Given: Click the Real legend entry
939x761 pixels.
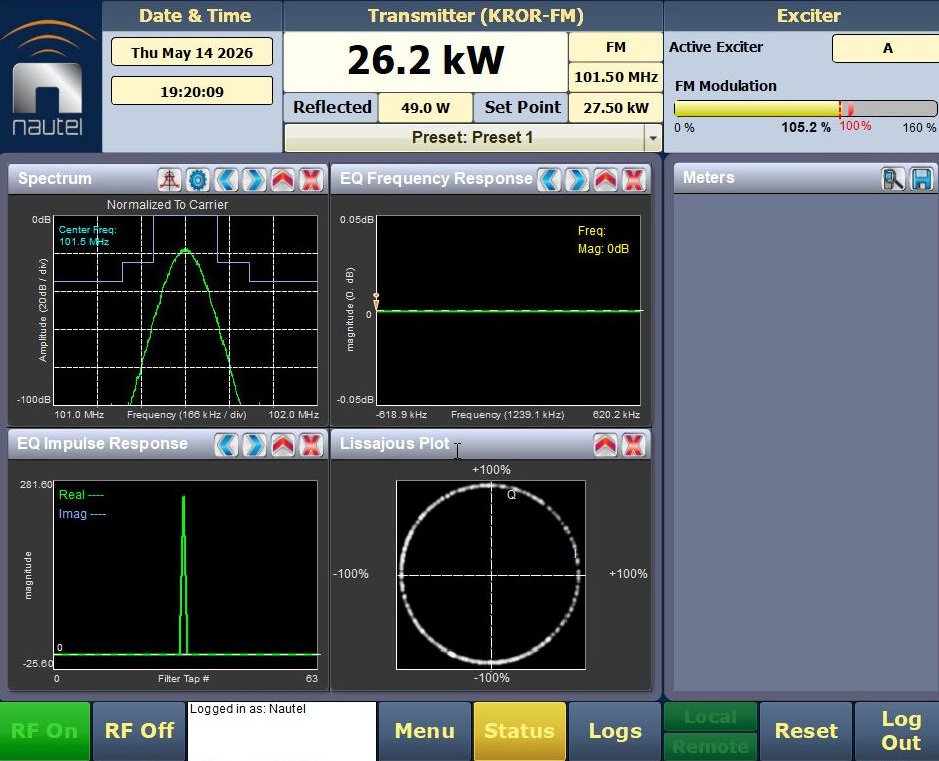Looking at the screenshot, I should [81, 495].
